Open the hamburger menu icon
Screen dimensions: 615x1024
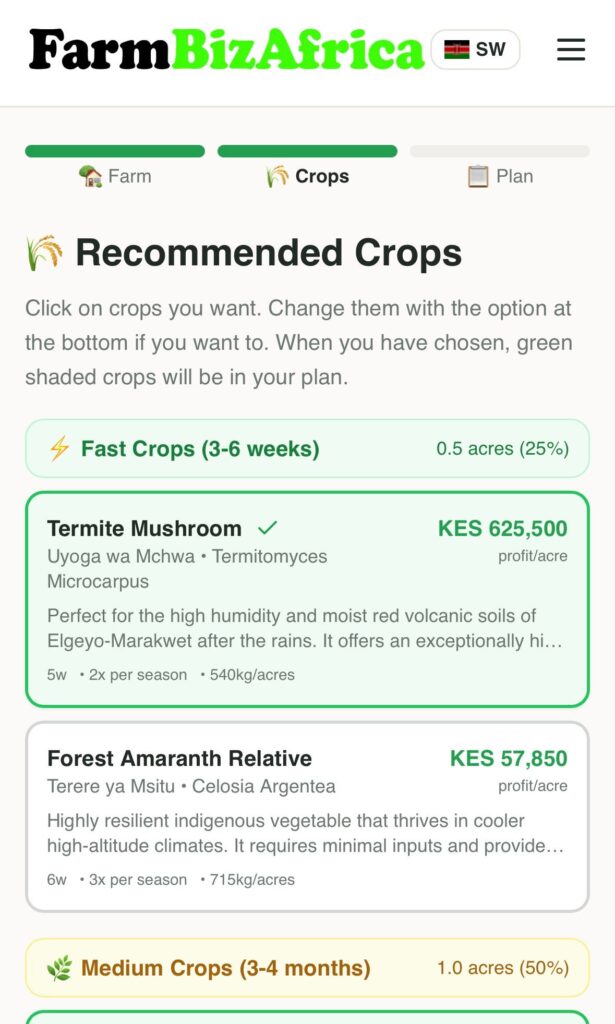pyautogui.click(x=571, y=50)
